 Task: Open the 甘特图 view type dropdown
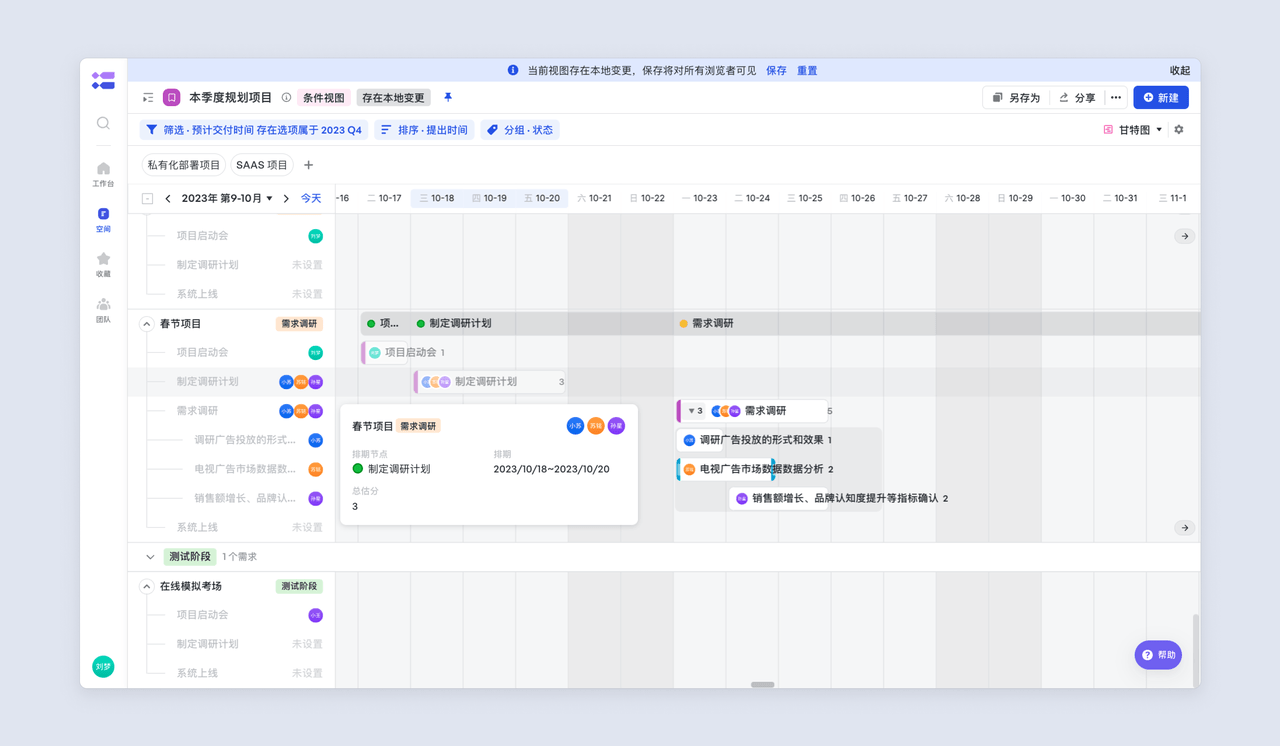tap(1134, 130)
